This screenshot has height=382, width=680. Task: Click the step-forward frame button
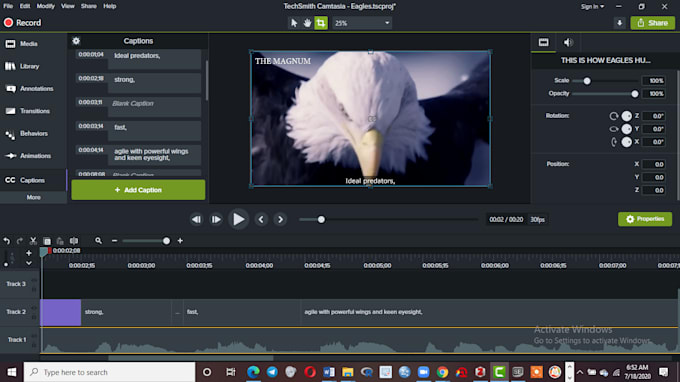coord(216,219)
